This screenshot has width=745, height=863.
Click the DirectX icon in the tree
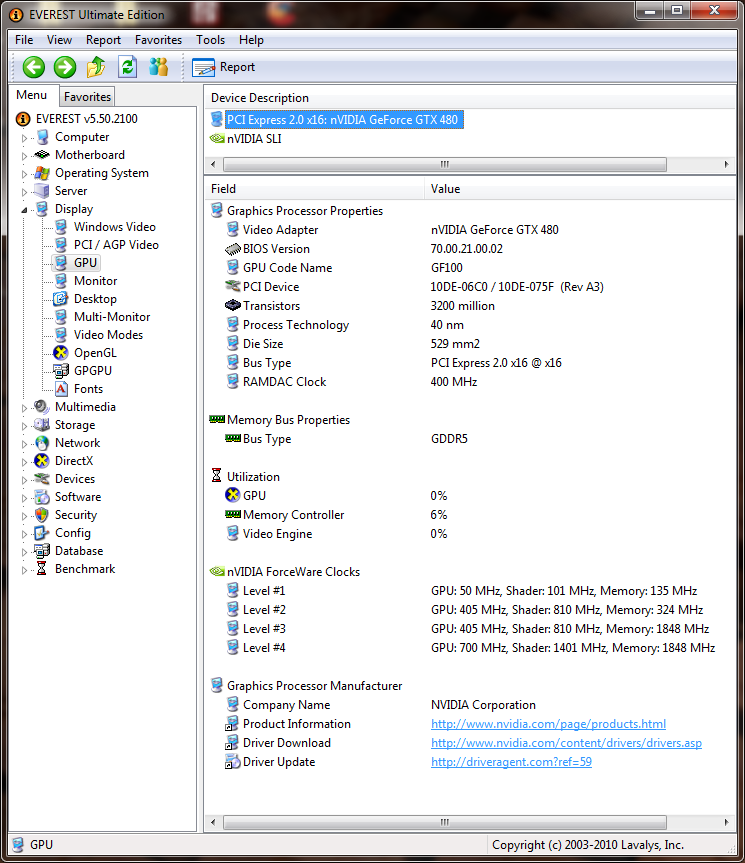point(41,461)
